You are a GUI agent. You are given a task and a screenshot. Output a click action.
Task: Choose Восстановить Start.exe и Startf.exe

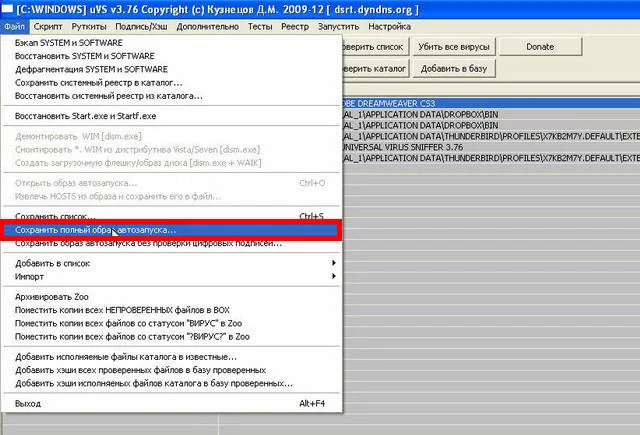(x=171, y=116)
